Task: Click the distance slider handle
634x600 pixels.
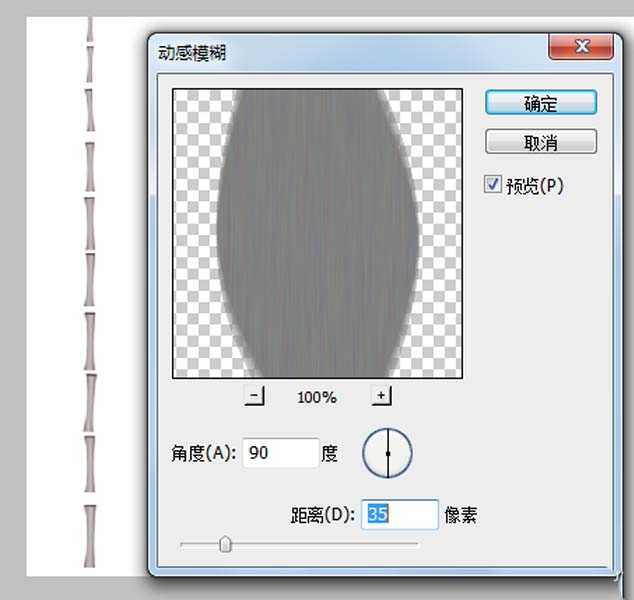Action: (x=225, y=544)
